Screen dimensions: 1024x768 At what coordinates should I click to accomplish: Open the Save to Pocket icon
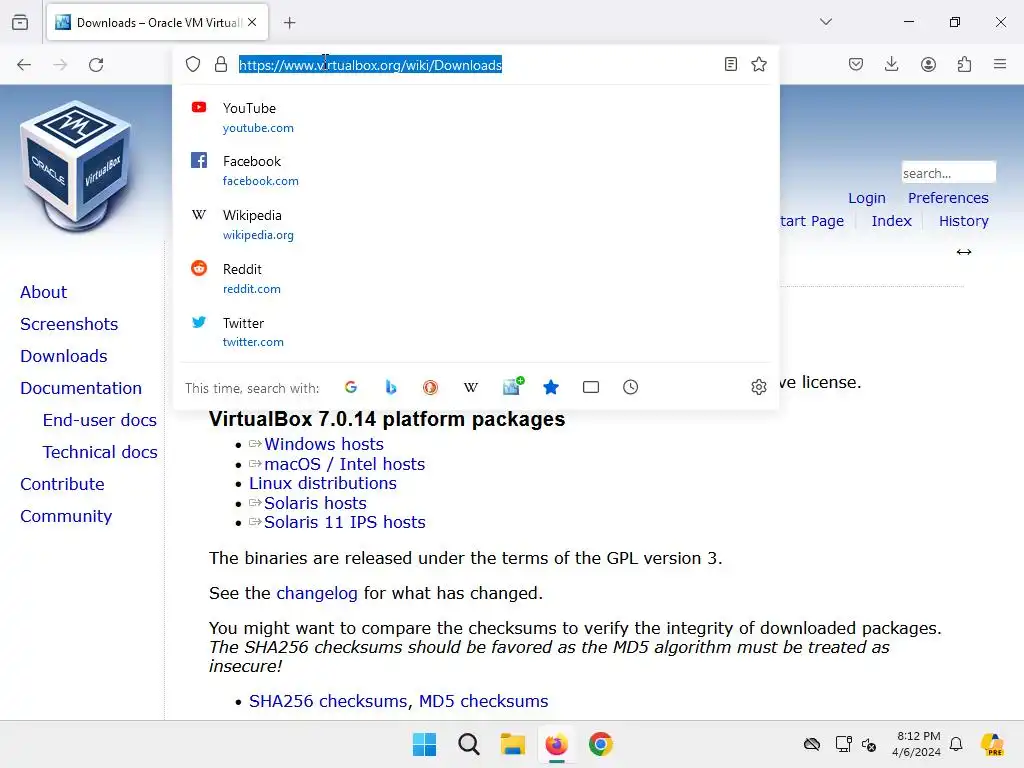pos(856,64)
